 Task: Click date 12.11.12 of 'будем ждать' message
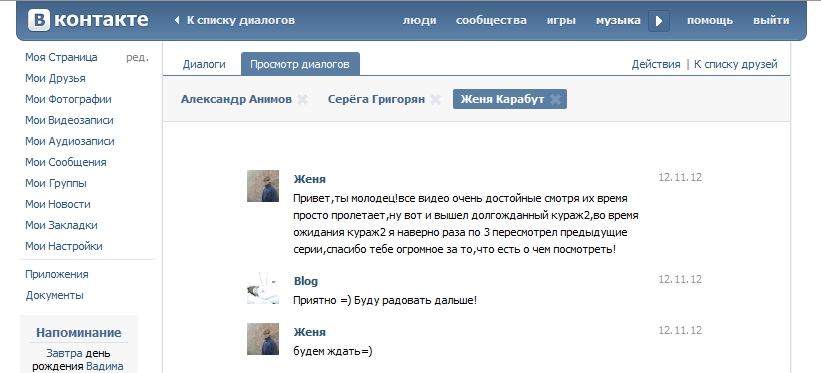point(680,330)
